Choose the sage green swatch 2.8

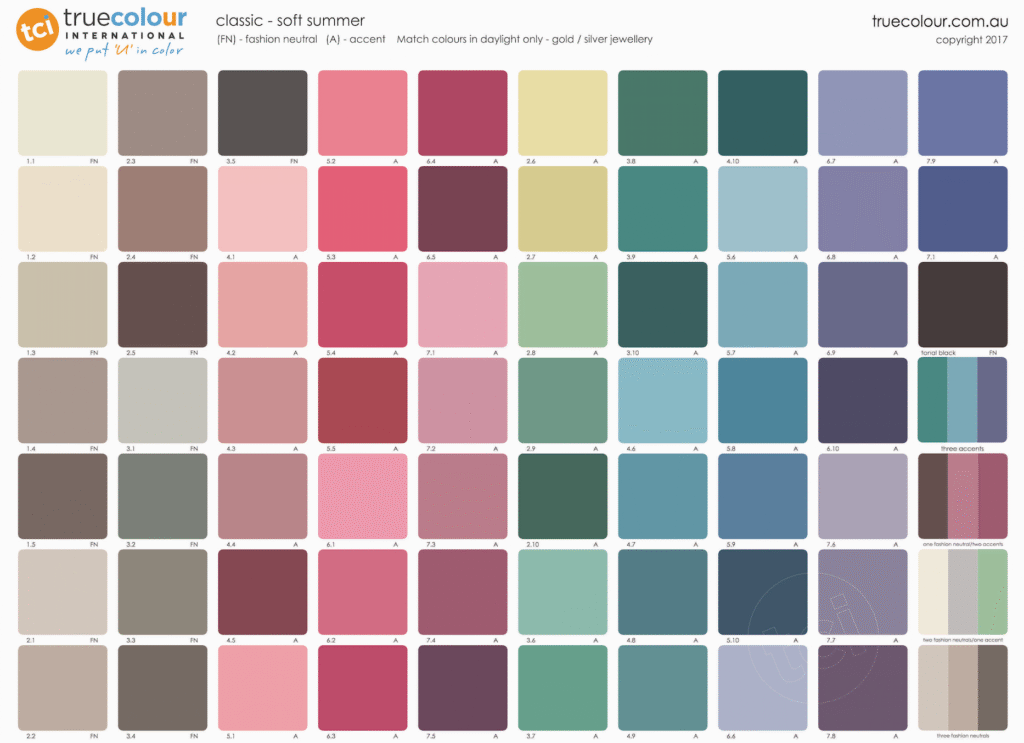click(x=562, y=304)
